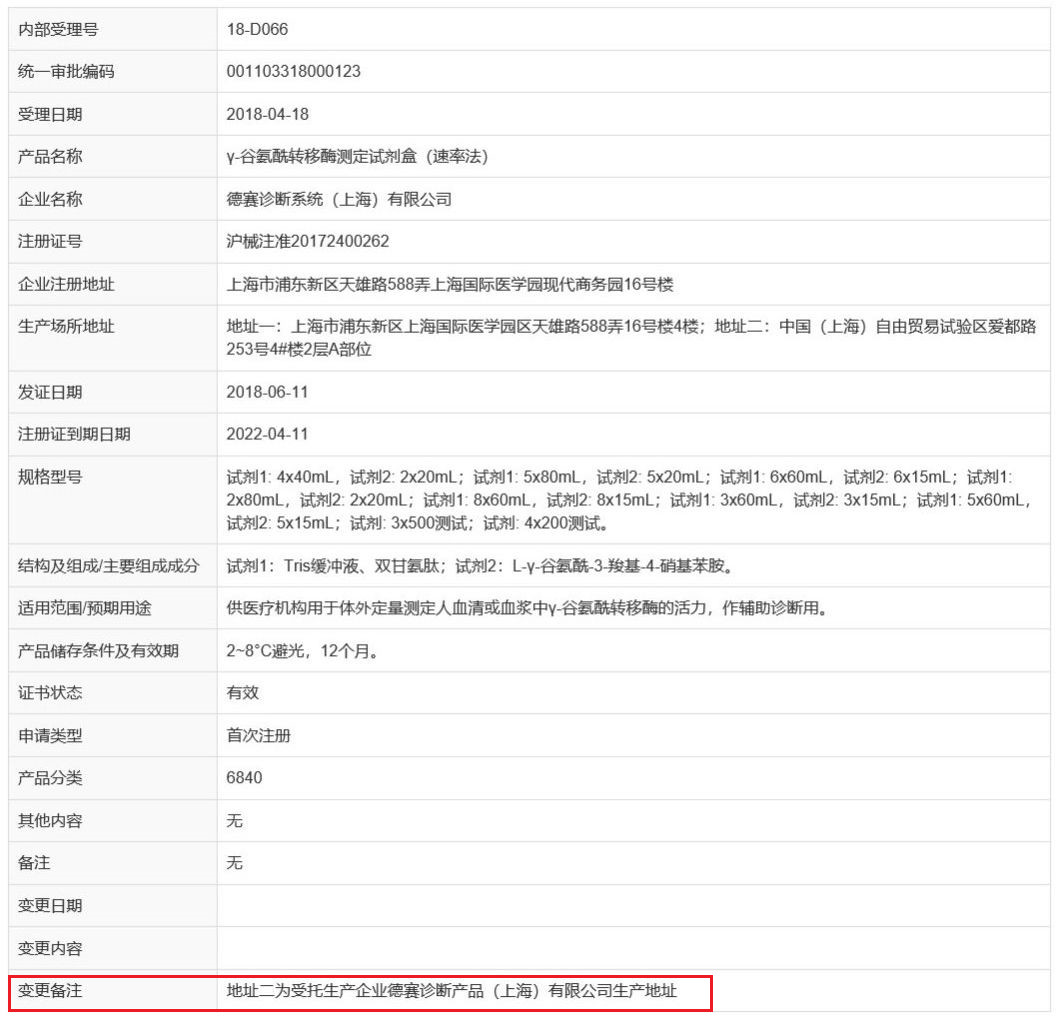
Task: Click the highlighted 地址二为受托生产企业 remark text
Action: 452,991
